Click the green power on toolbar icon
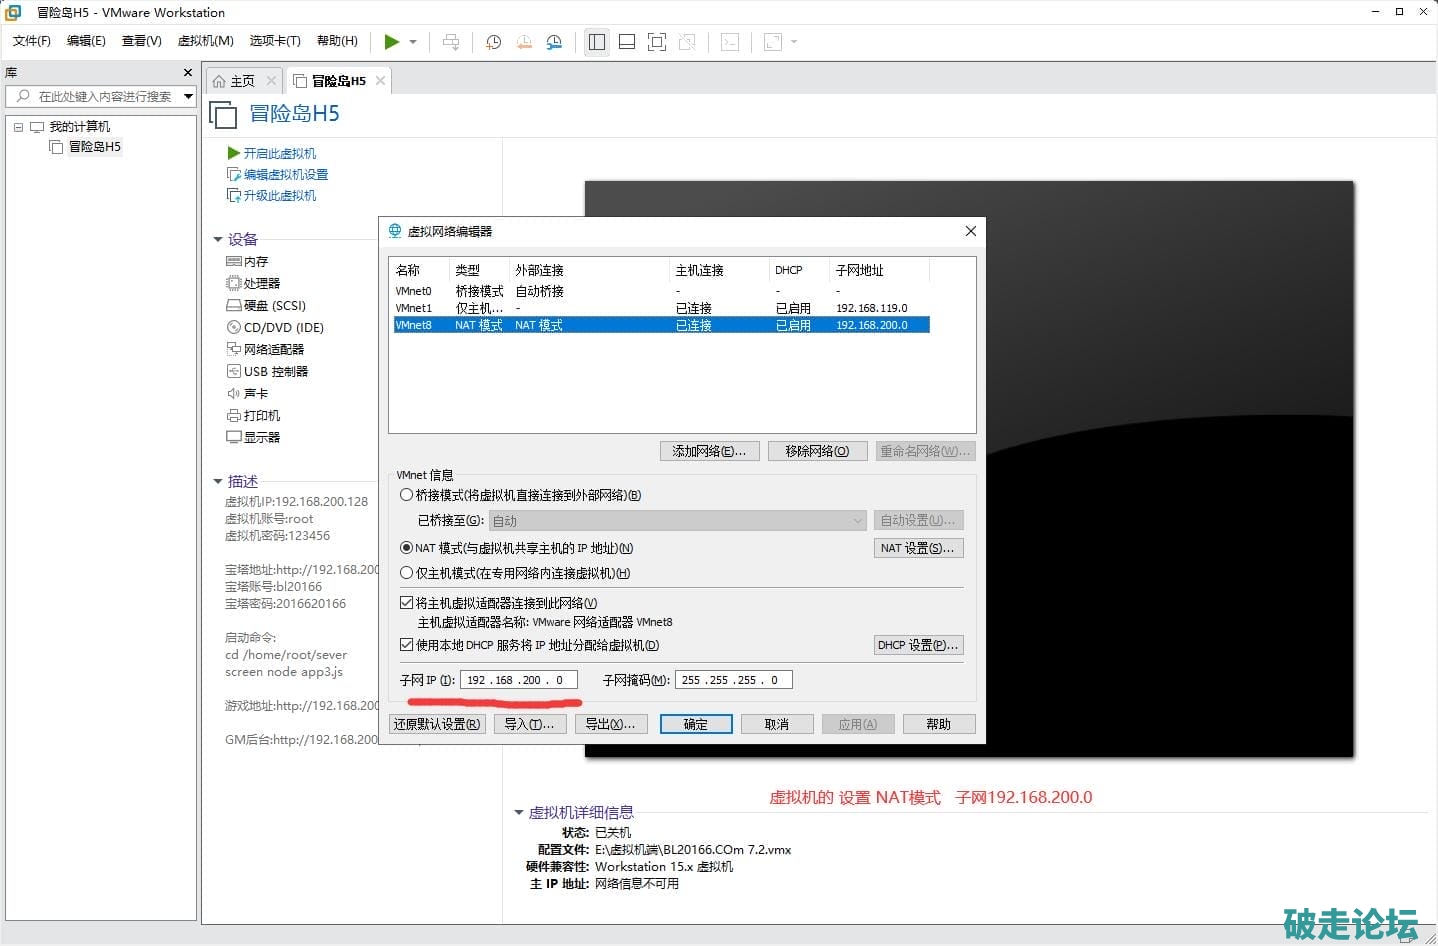 [x=391, y=42]
